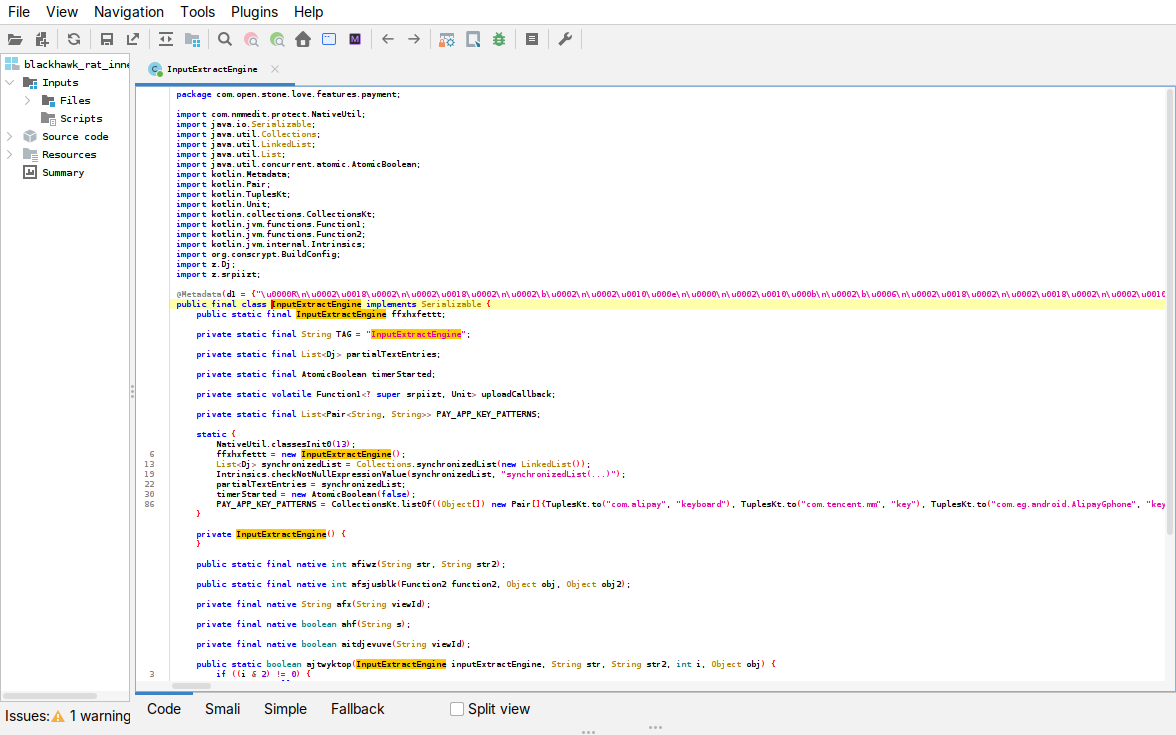Click the package declaration line
Screen dimensions: 1176x735
click(x=288, y=94)
